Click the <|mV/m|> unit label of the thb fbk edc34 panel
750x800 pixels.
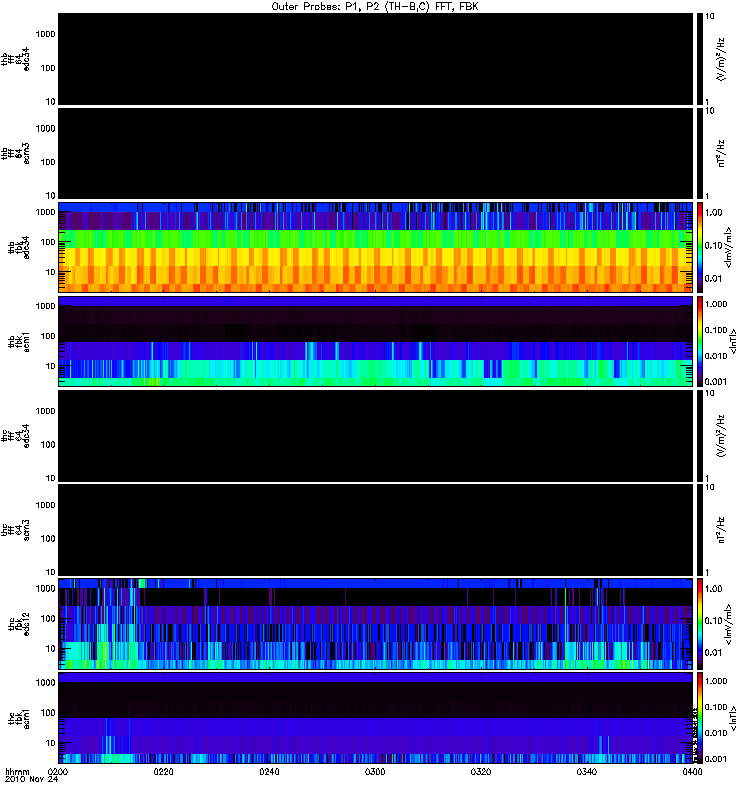tap(728, 247)
